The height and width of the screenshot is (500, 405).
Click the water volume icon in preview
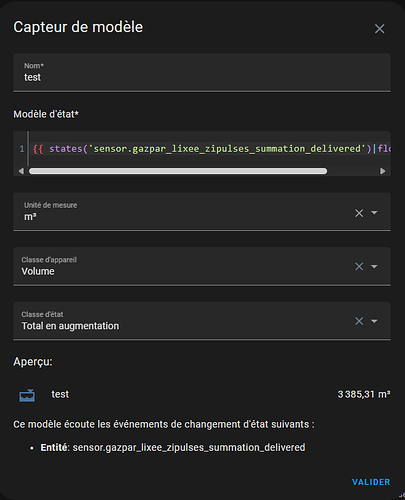27,395
